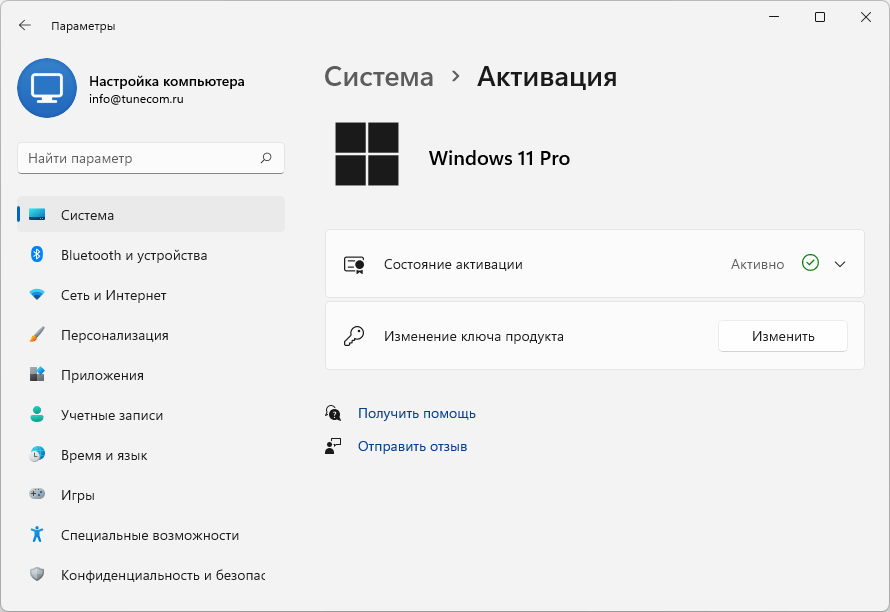This screenshot has height=612, width=890.
Task: Click the accessibility figure icon
Action: [x=37, y=534]
